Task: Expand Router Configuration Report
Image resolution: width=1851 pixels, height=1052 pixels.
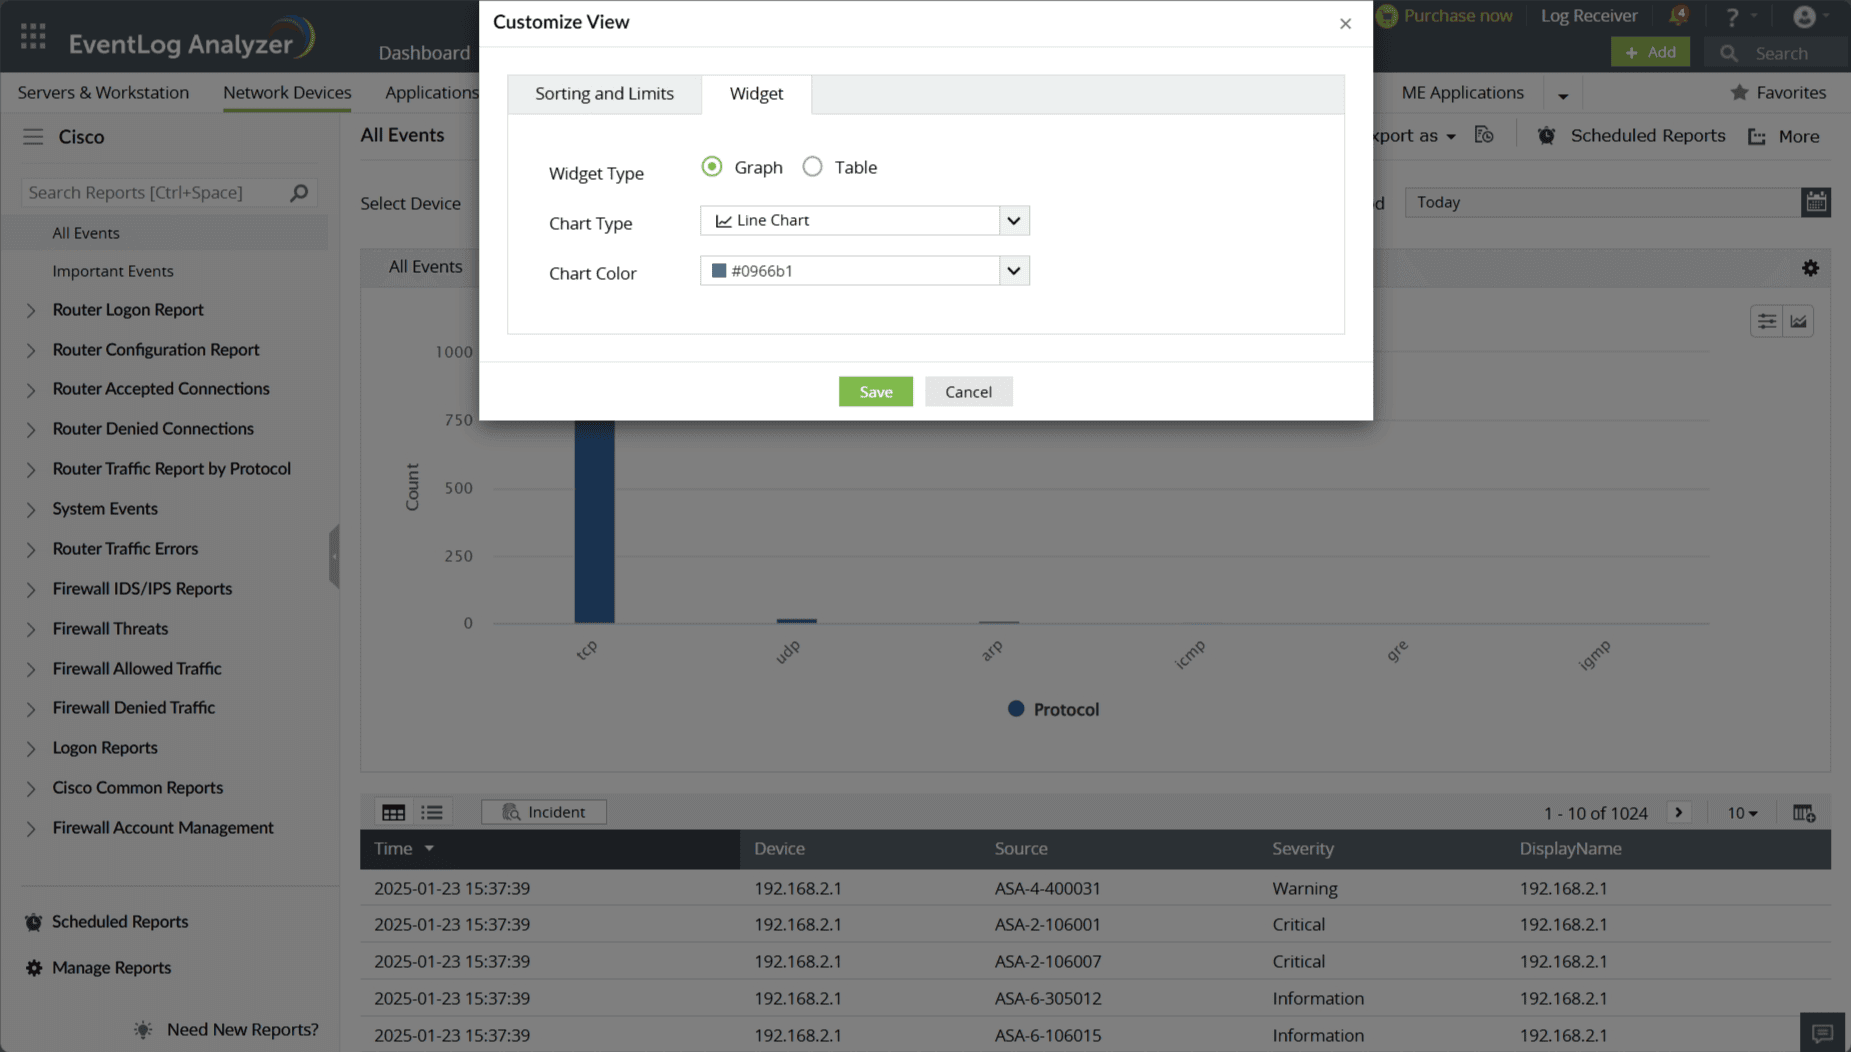Action: [31, 351]
